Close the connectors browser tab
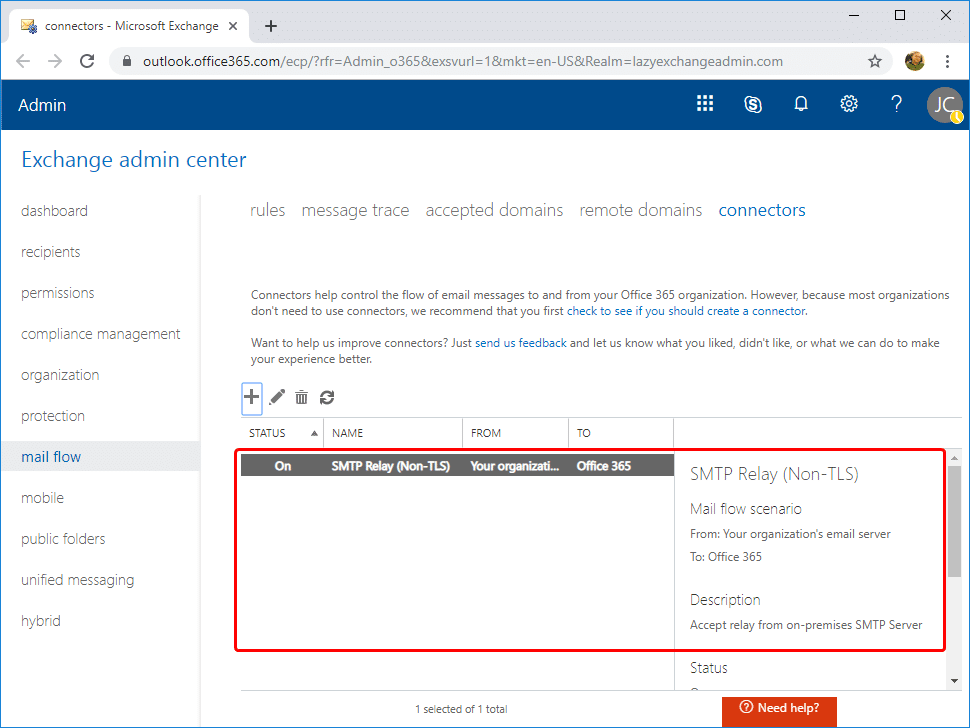 (233, 26)
